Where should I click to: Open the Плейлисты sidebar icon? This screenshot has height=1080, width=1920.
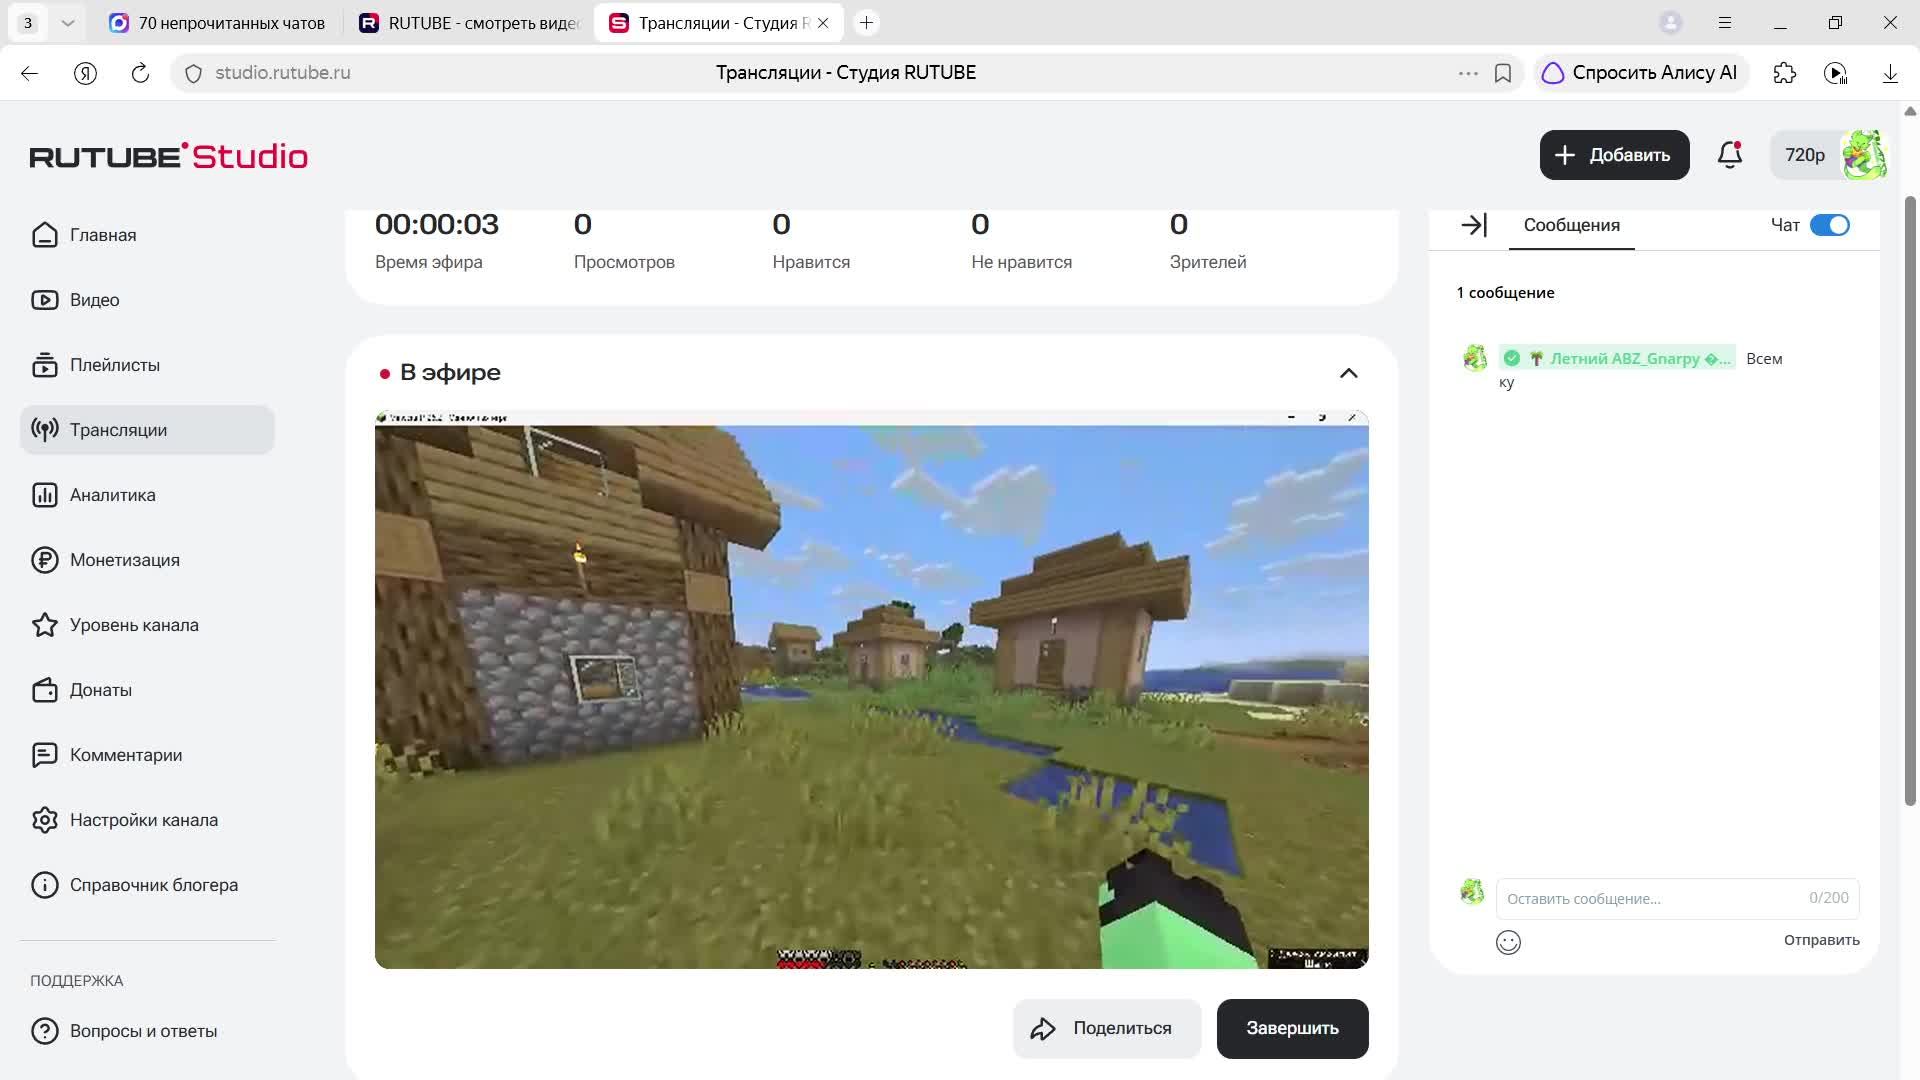(x=45, y=365)
